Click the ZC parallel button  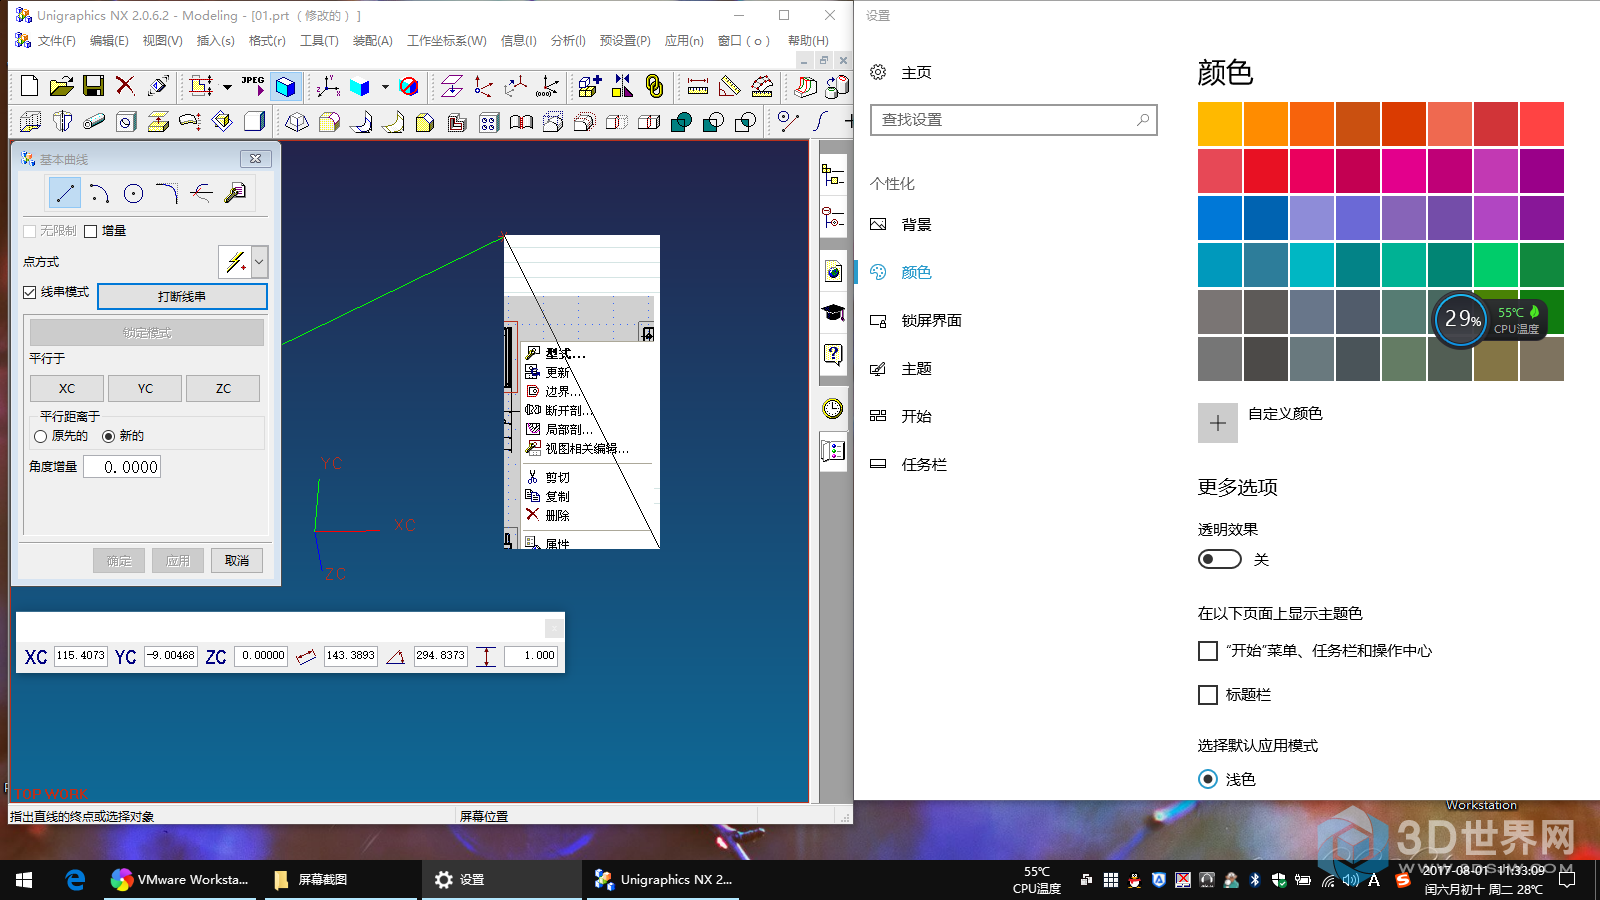[223, 389]
